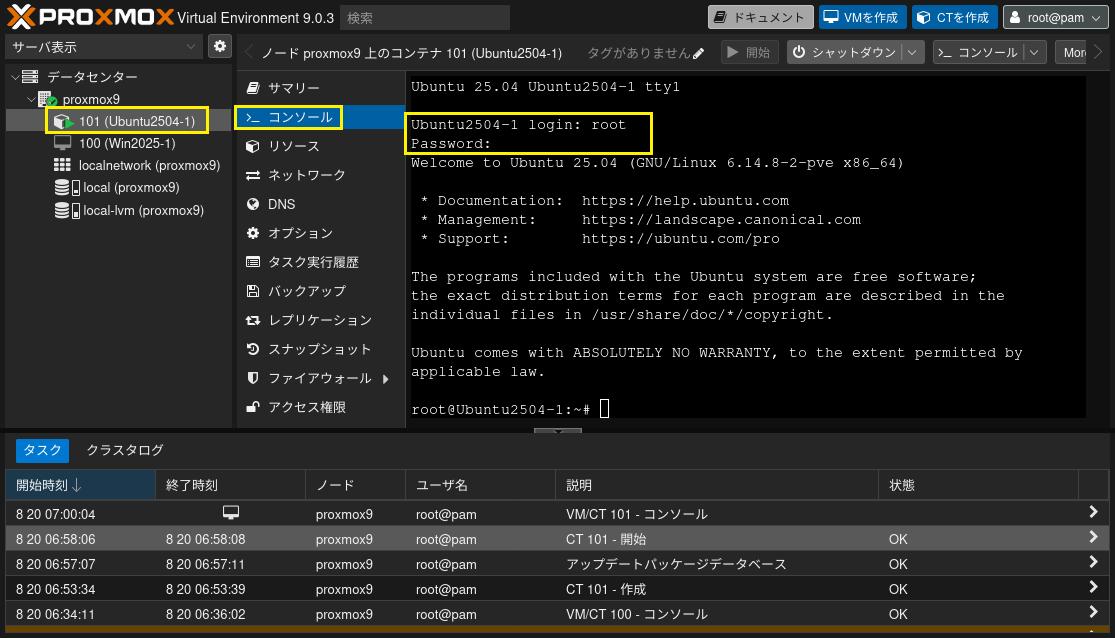Click シャットダウン button
Image resolution: width=1115 pixels, height=638 pixels.
coord(844,53)
